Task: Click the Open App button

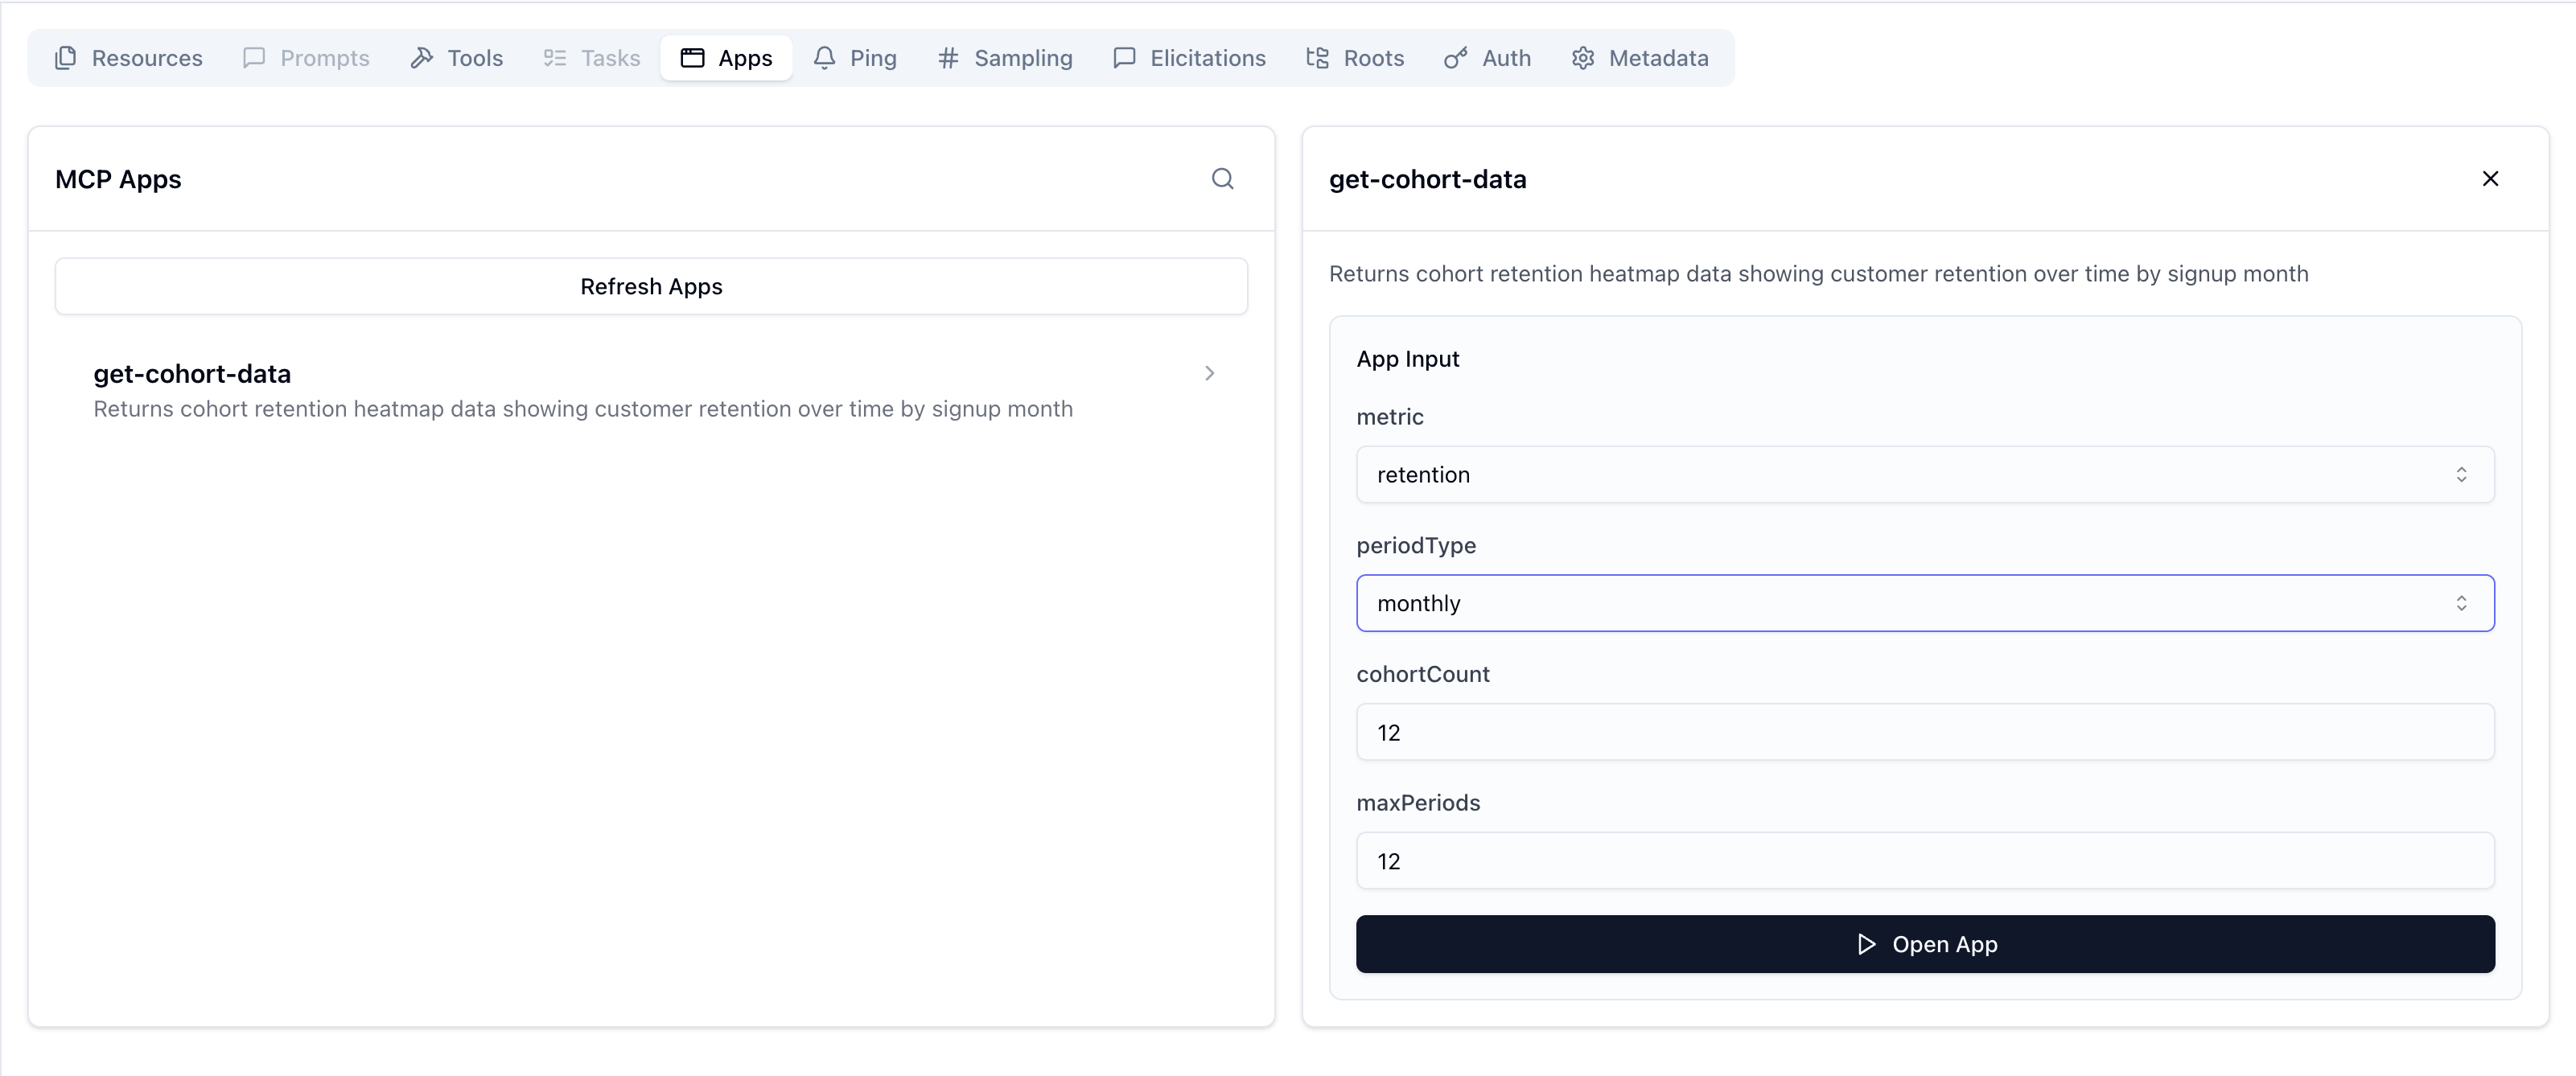Action: [1925, 944]
